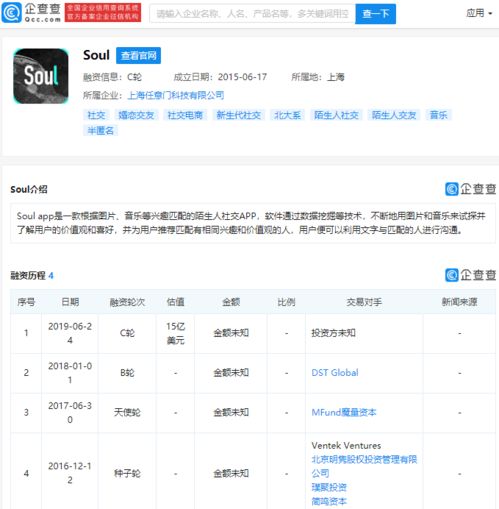The image size is (499, 509).
Task: Click the 融资历程 section heading
Action: [28, 276]
